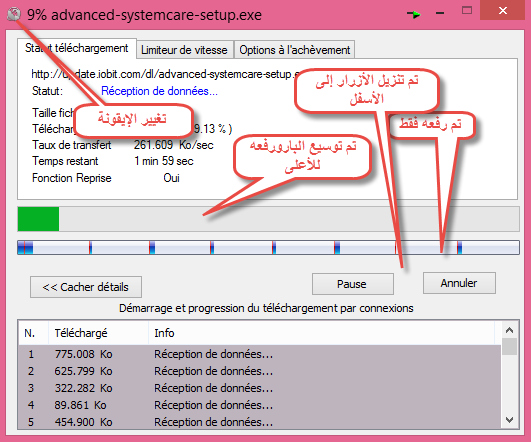The image size is (531, 442).
Task: Open the Options à l'achèvement tab
Action: click(295, 50)
